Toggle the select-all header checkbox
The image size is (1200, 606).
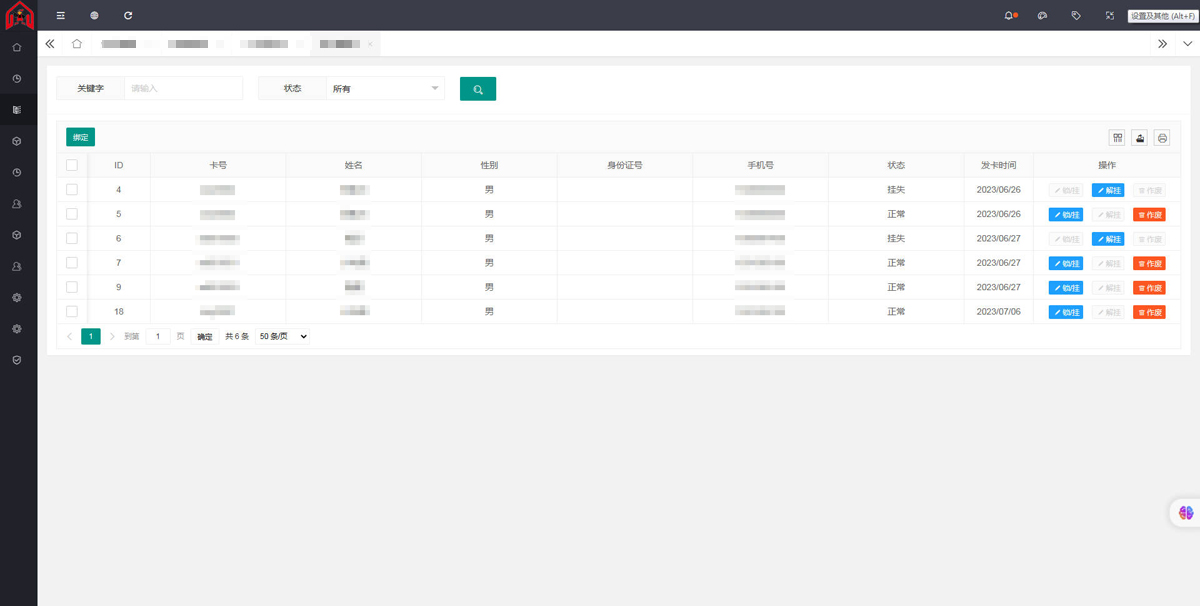coord(72,165)
